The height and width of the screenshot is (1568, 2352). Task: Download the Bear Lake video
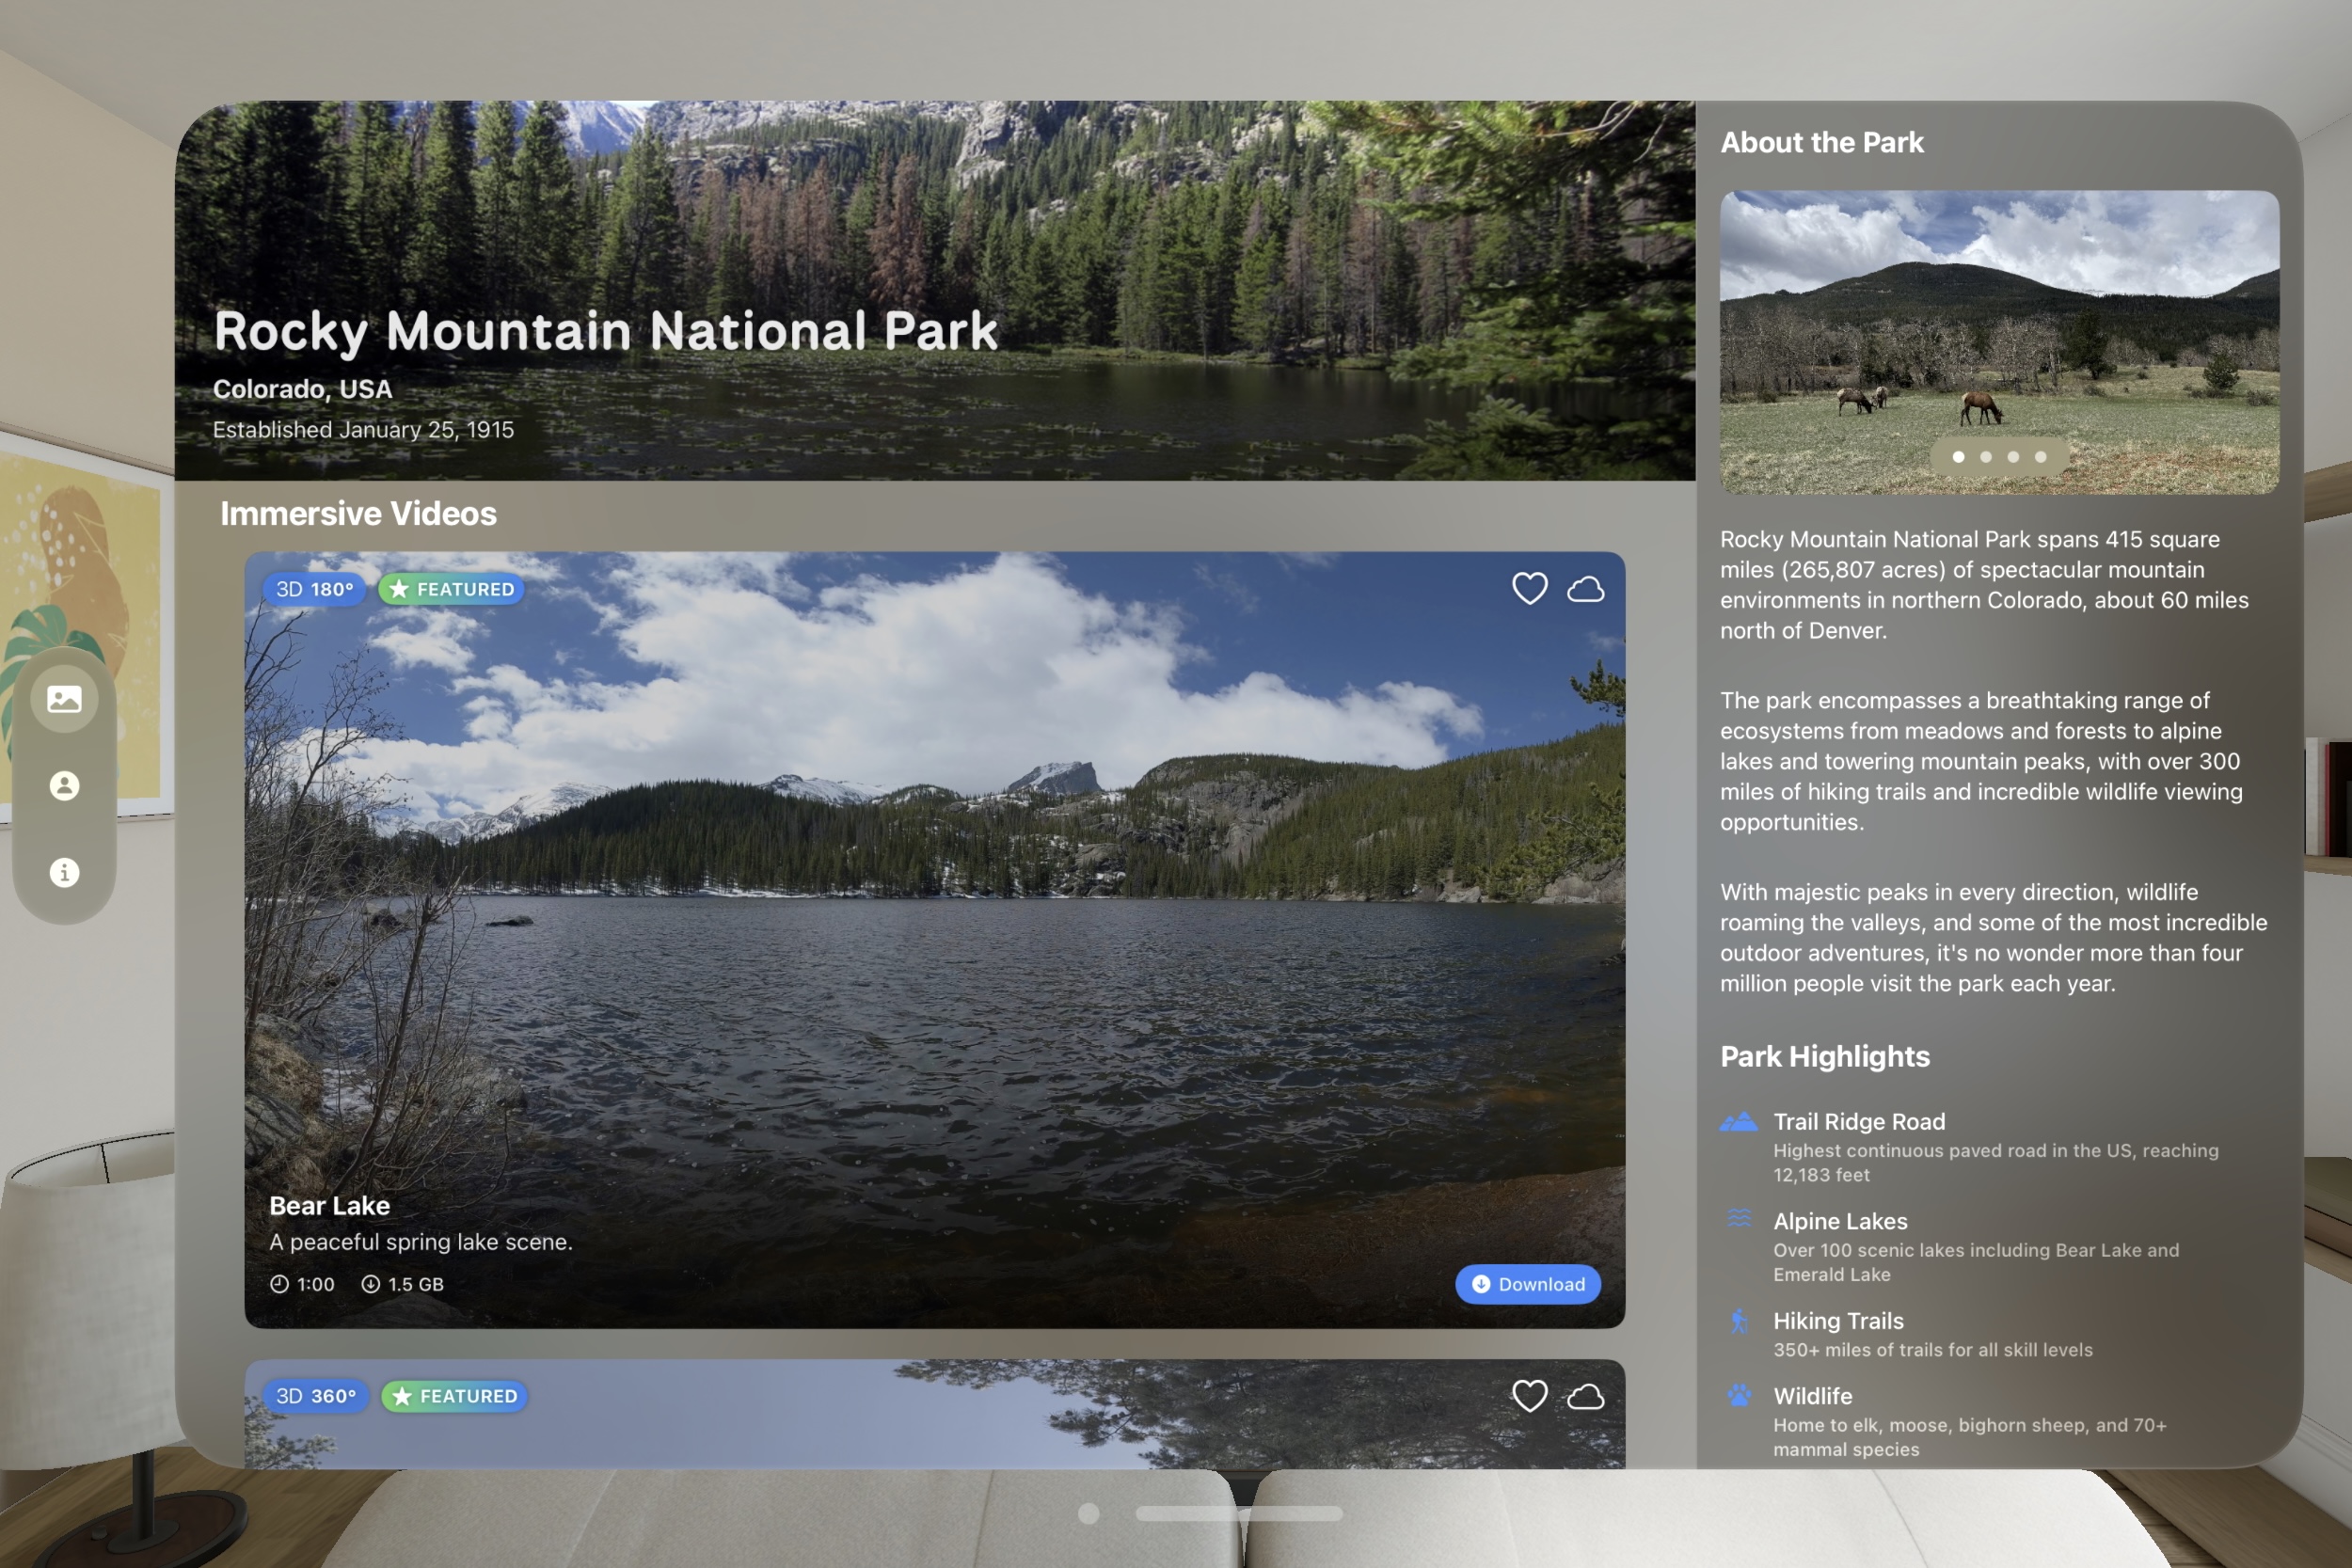point(1528,1284)
